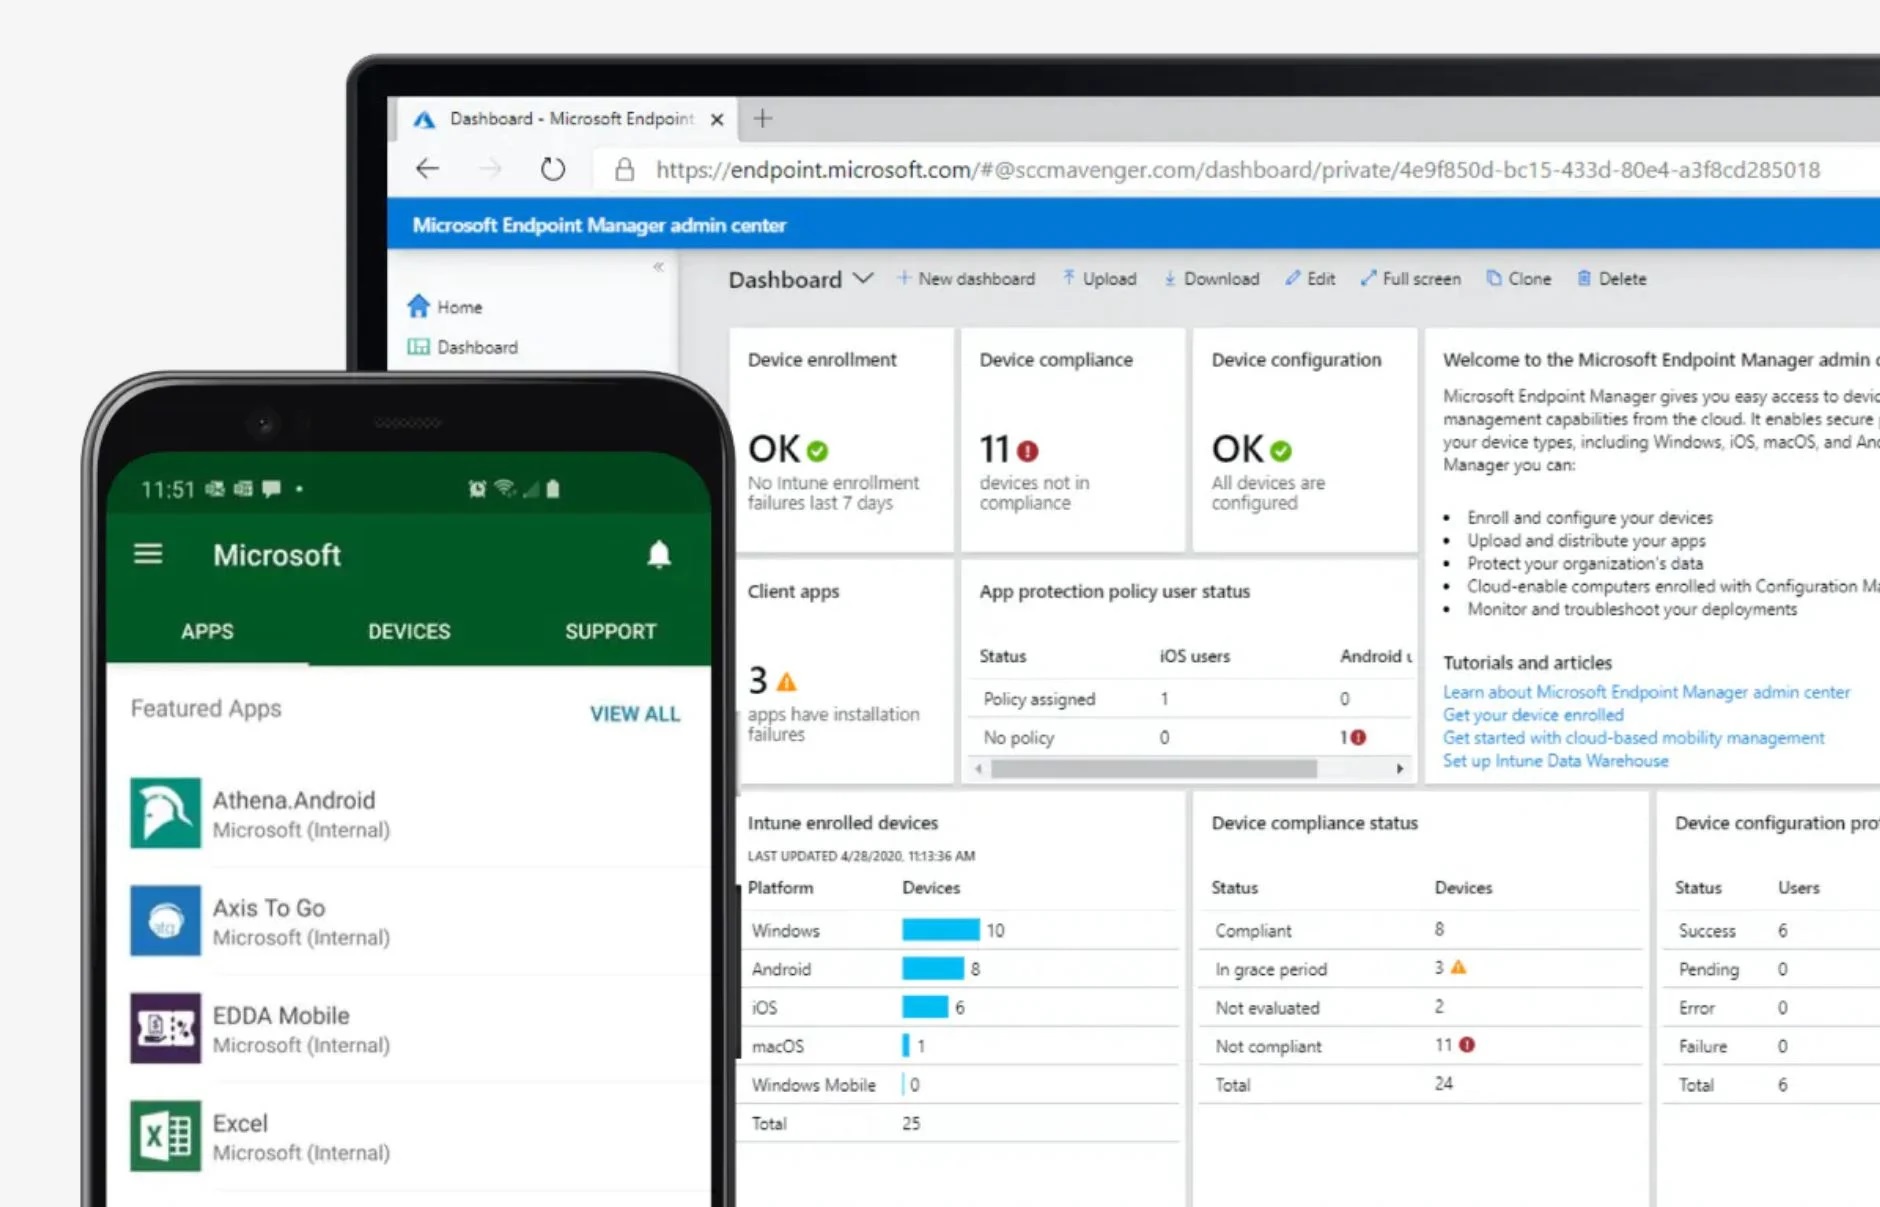Image resolution: width=1880 pixels, height=1207 pixels.
Task: Click Clone in the dashboard toolbar
Action: point(1518,279)
